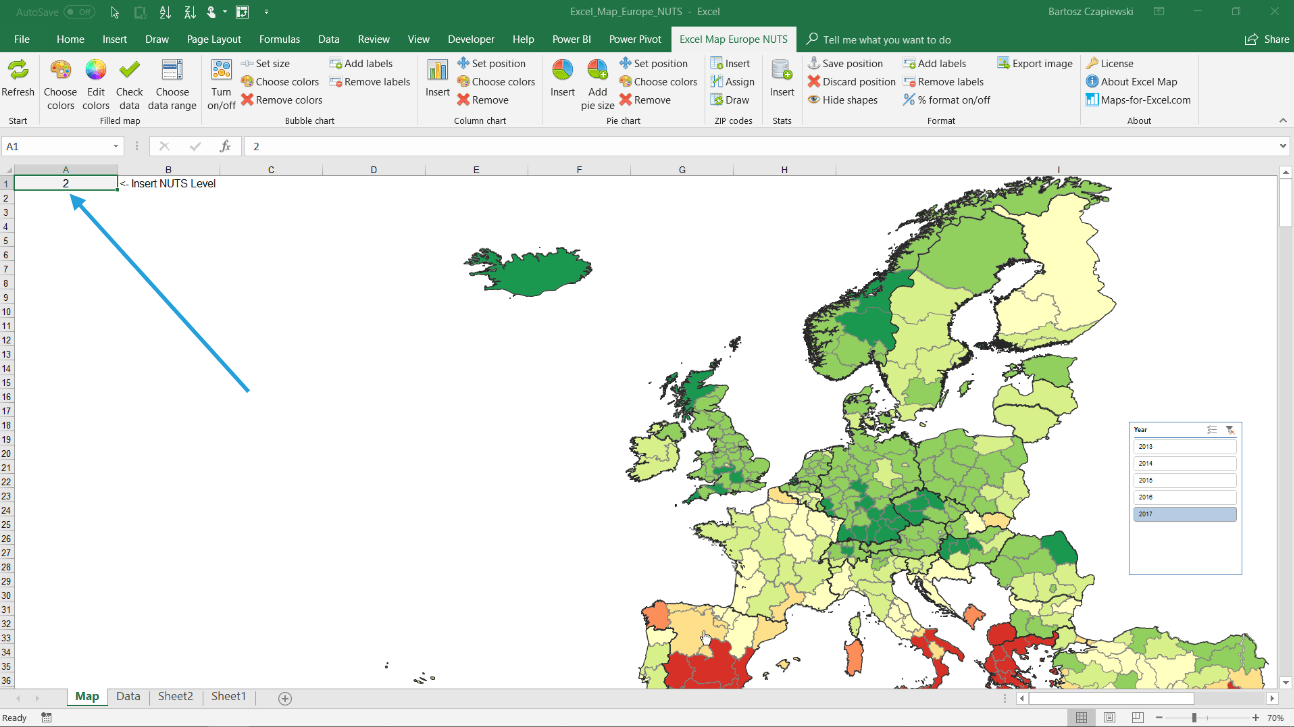The image size is (1294, 727).
Task: Open the Power Pivot ribbon tab
Action: pos(635,39)
